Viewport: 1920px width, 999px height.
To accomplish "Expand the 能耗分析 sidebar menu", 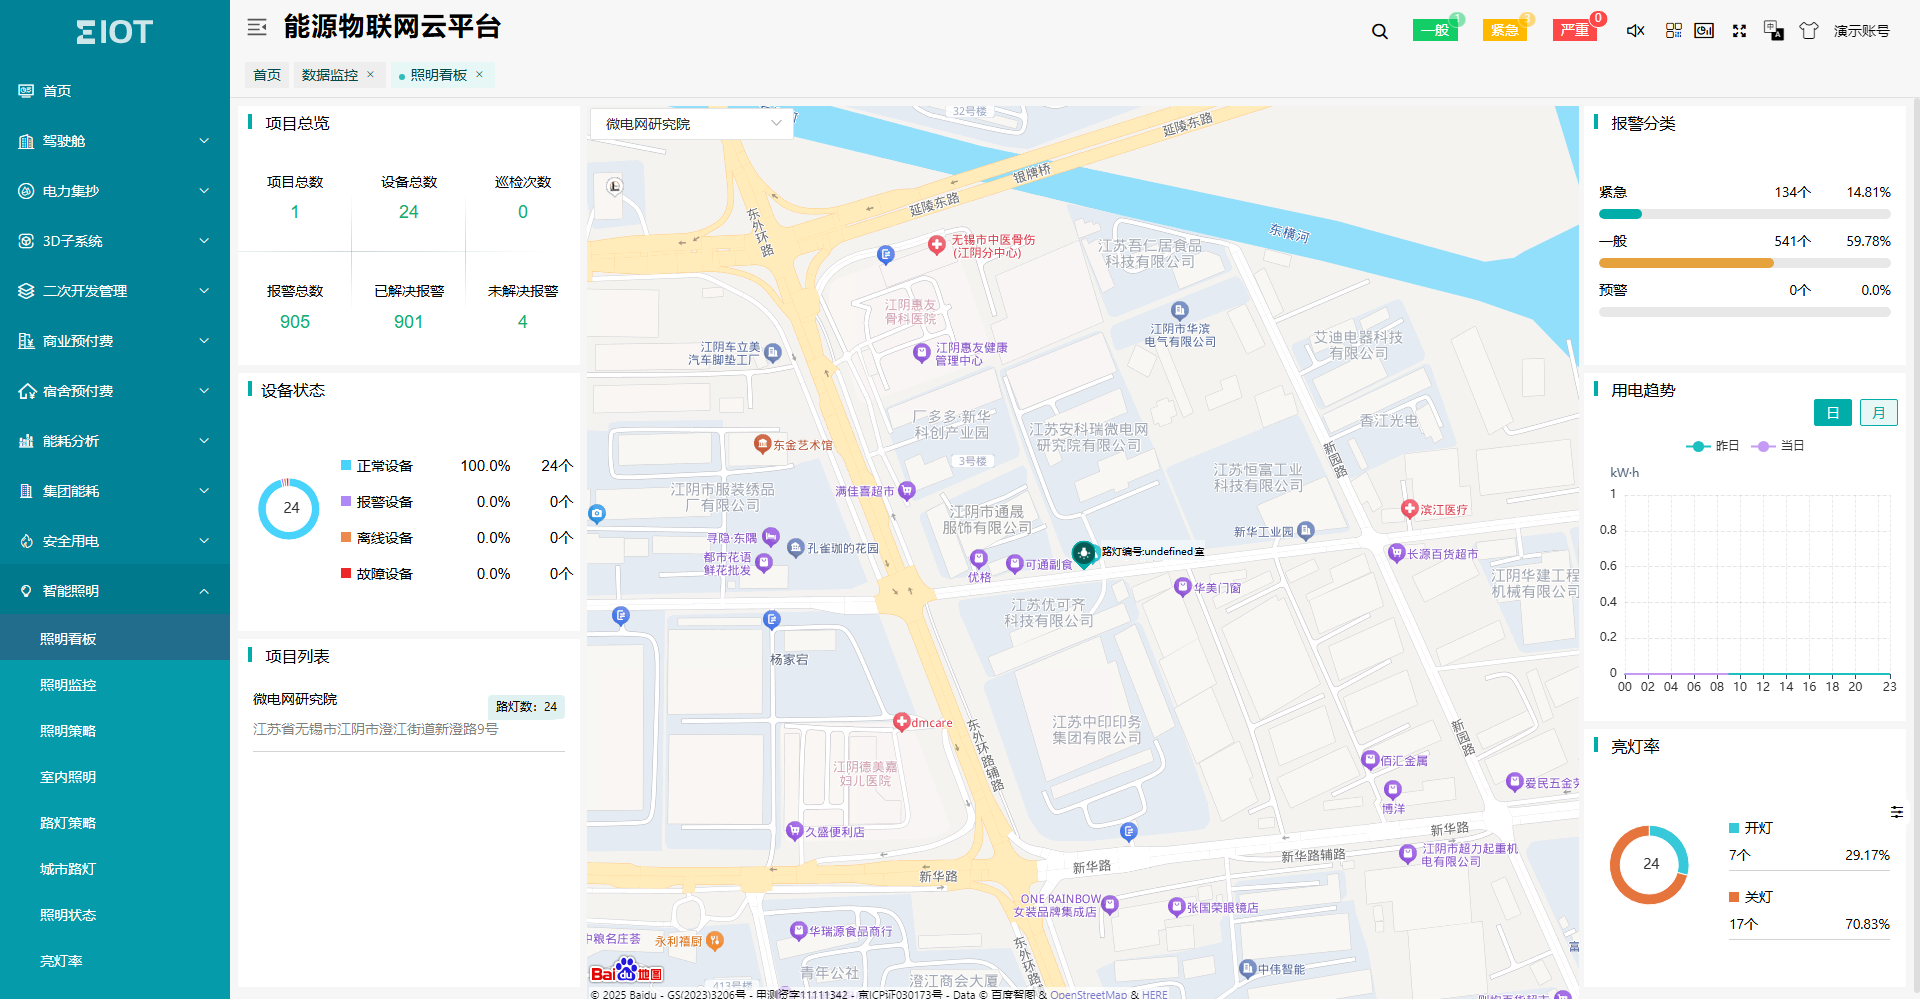I will 115,441.
